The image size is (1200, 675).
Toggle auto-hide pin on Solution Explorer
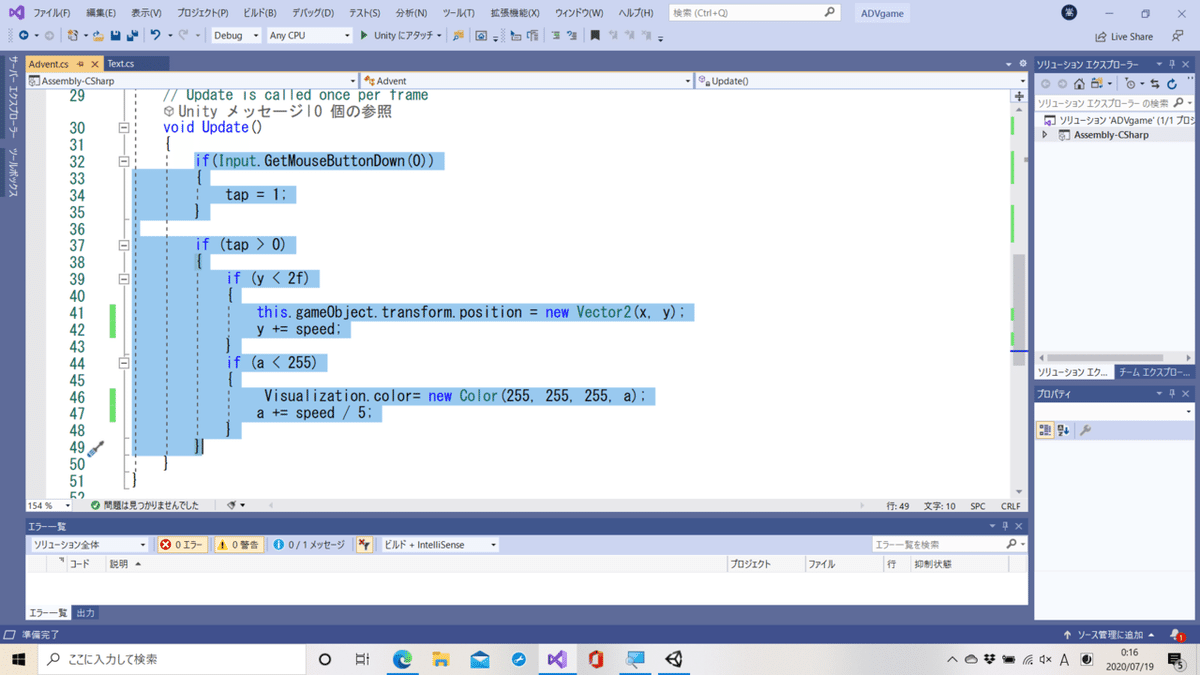point(1173,64)
